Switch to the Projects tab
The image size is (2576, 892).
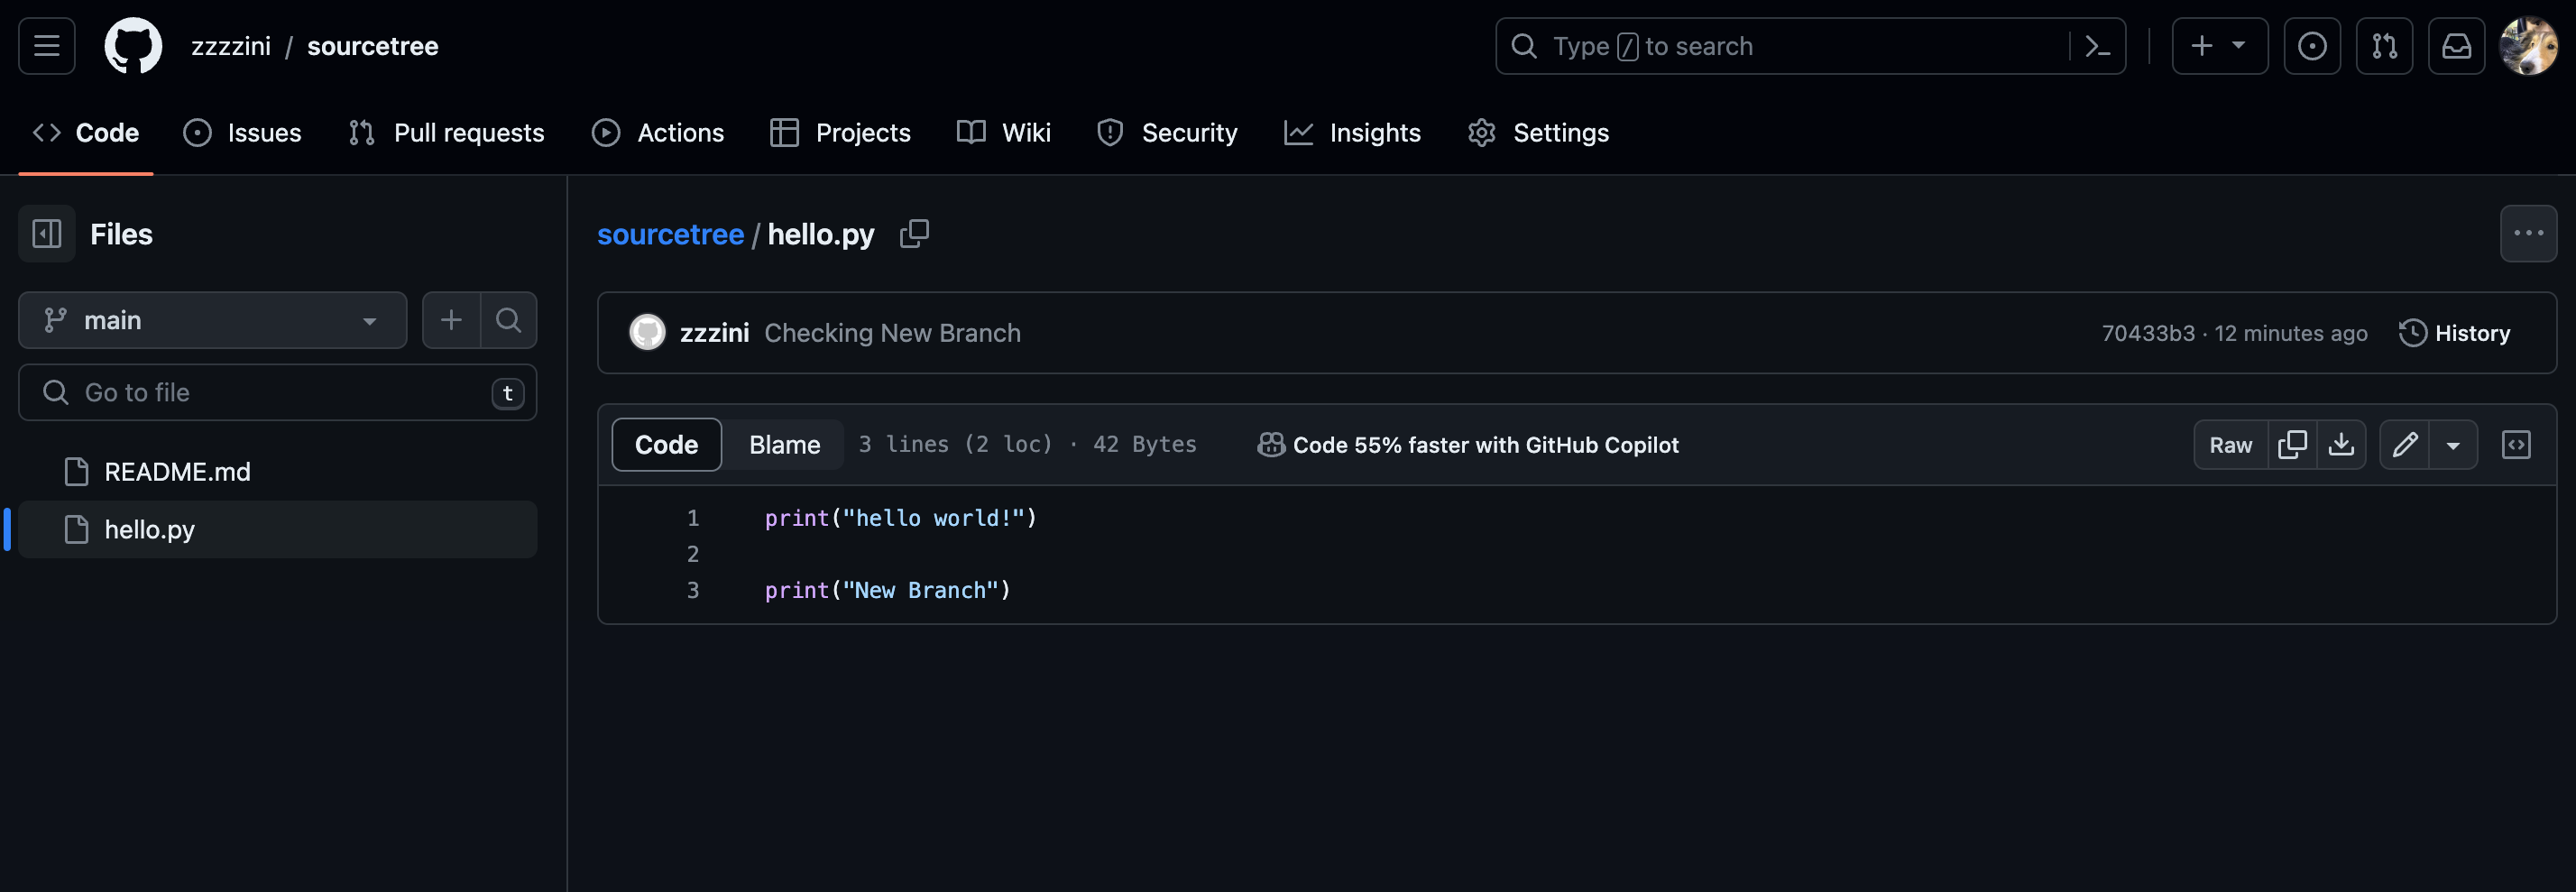pos(840,132)
